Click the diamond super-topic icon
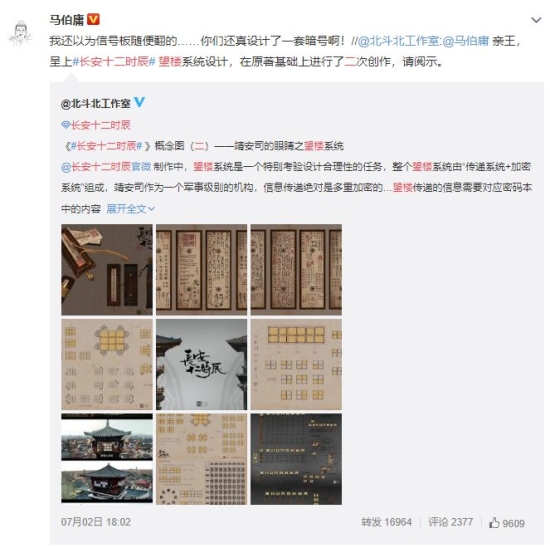 (65, 125)
